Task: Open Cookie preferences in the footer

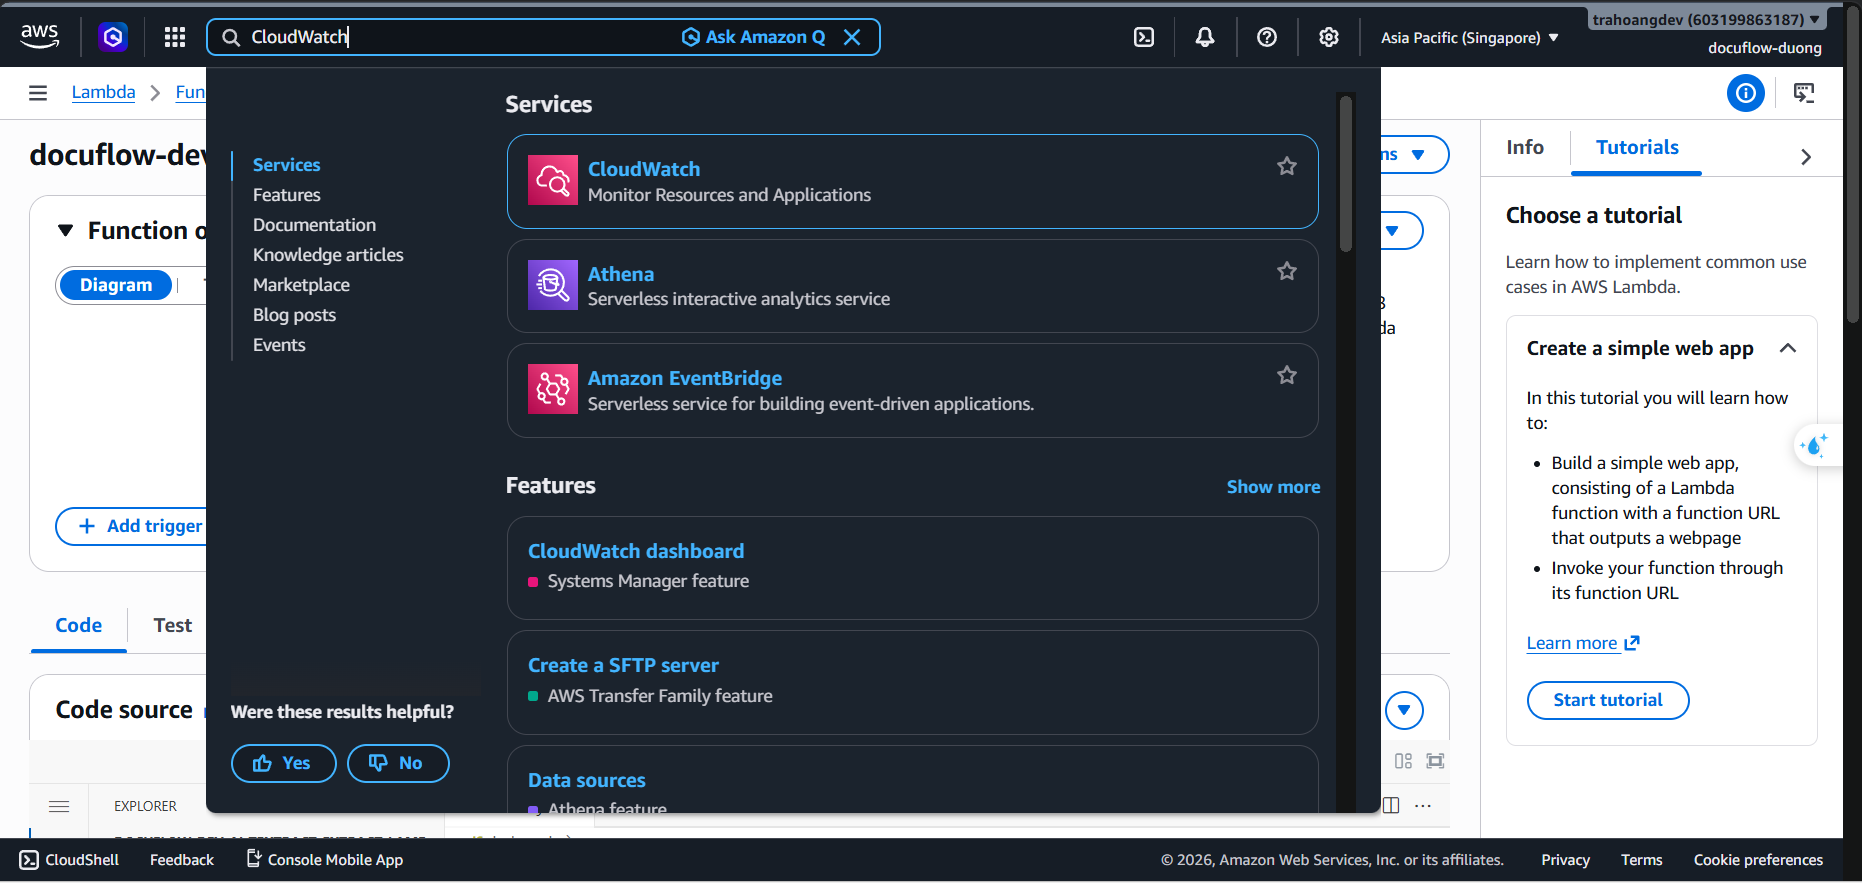Action: coord(1758,860)
